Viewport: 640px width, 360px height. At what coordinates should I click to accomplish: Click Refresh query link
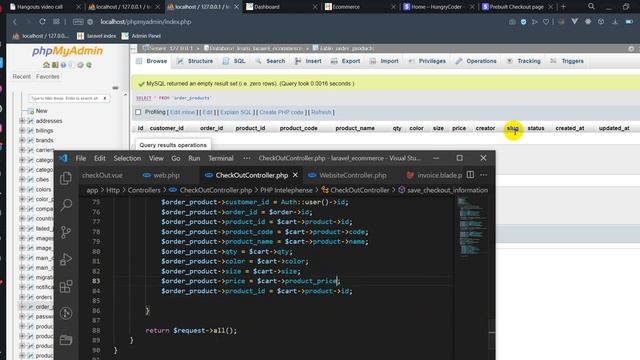(x=321, y=112)
